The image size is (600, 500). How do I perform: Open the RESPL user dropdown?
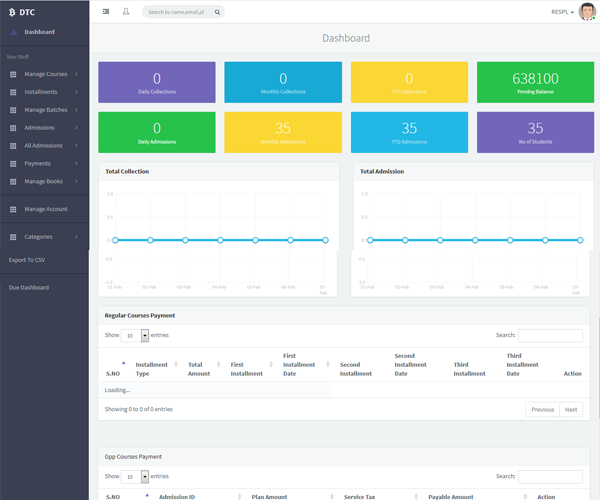coord(563,12)
